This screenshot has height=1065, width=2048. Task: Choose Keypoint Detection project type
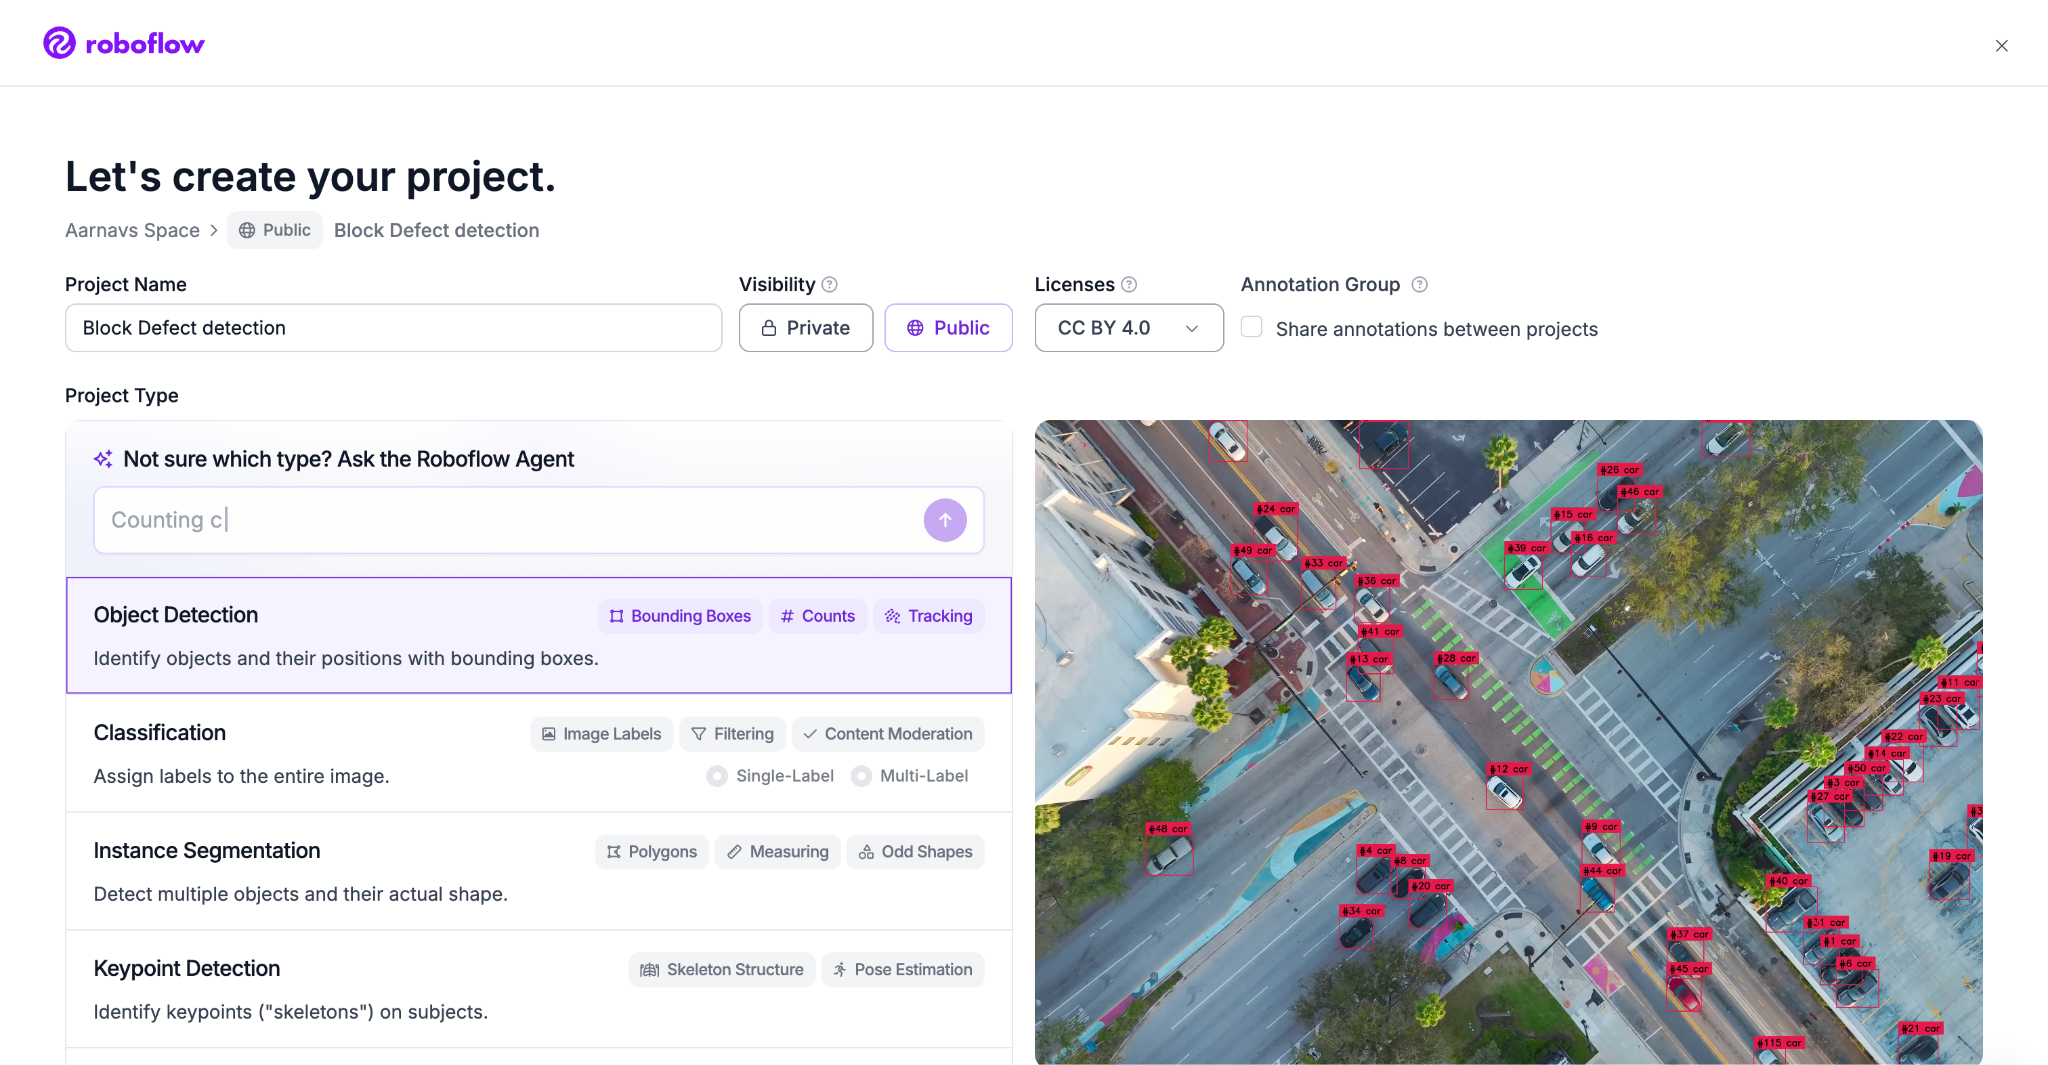pyautogui.click(x=539, y=989)
